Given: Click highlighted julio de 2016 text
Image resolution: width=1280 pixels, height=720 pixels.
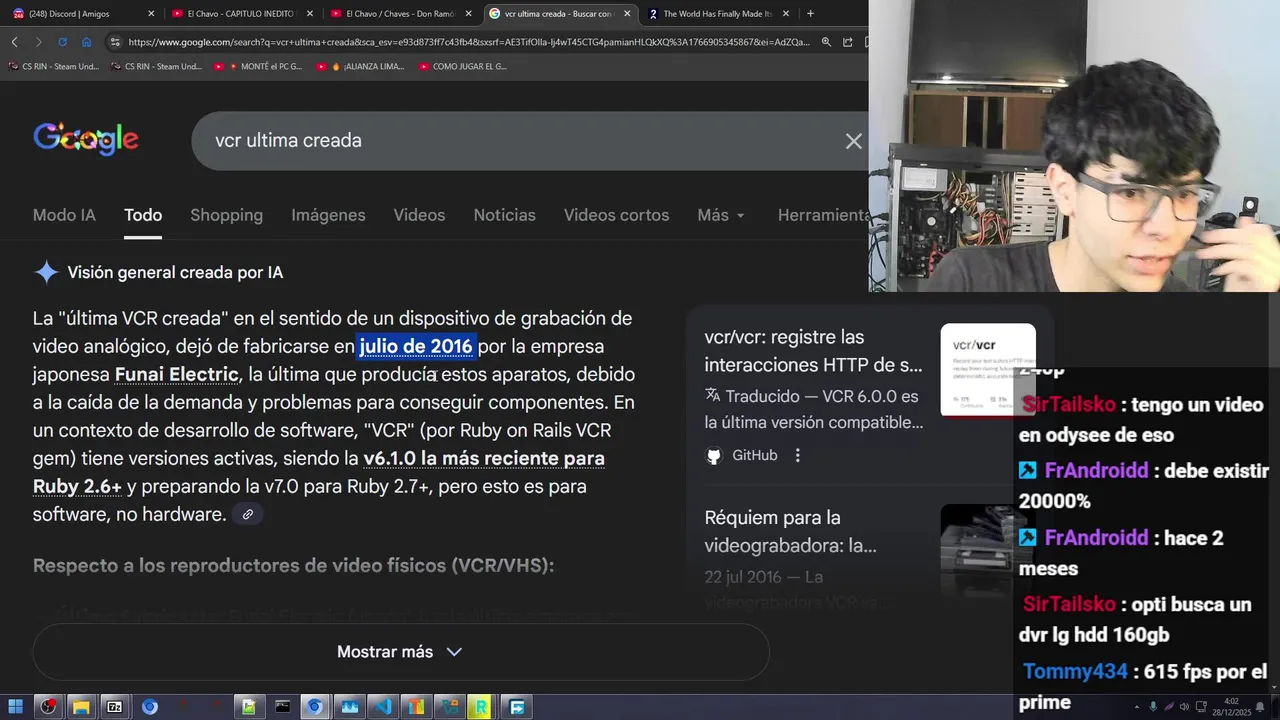Looking at the screenshot, I should point(416,347).
